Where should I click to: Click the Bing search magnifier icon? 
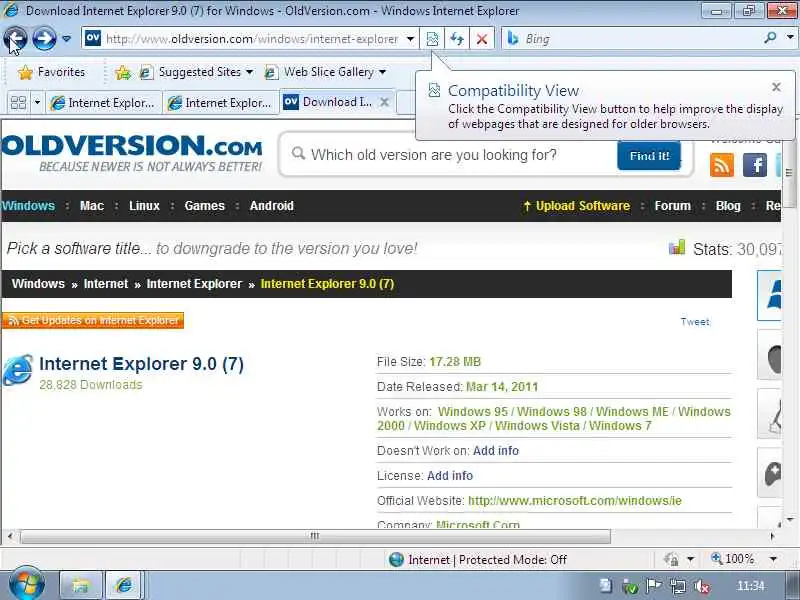[770, 38]
